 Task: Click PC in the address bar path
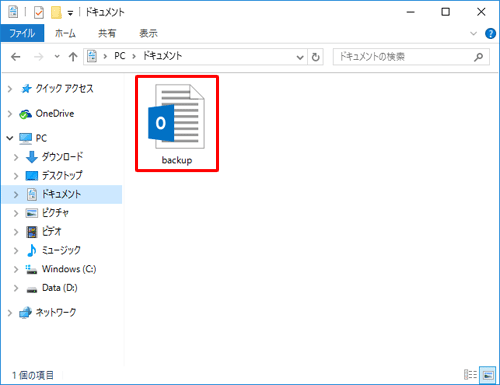tap(120, 56)
